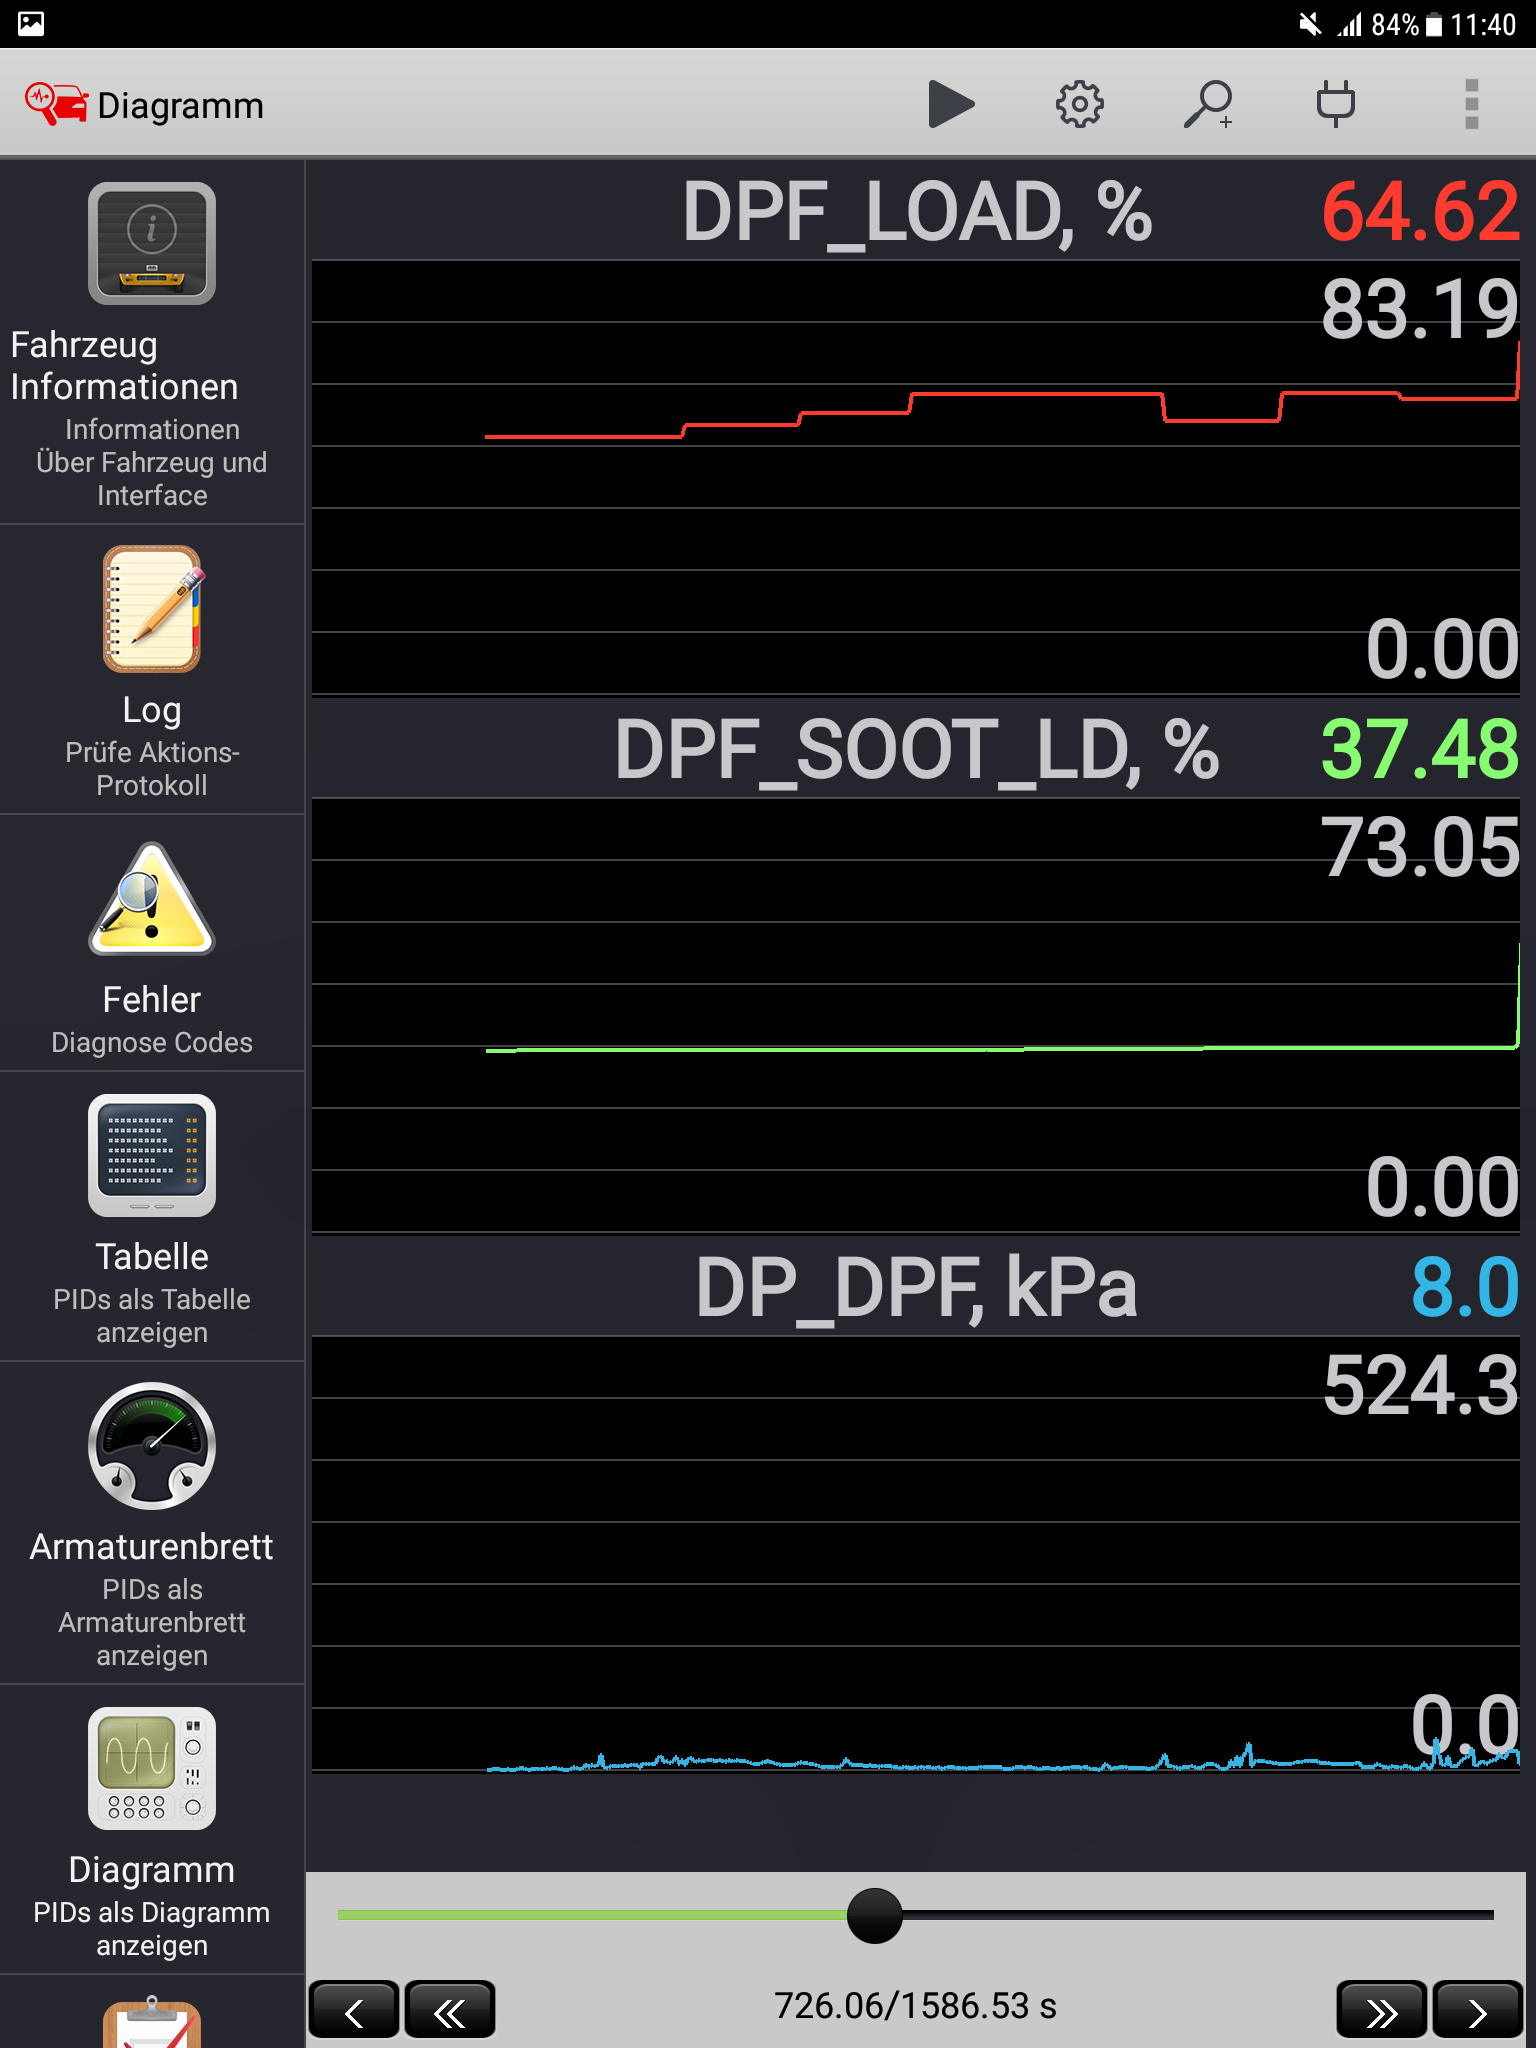Fast forward with double right arrow button
The image size is (1536, 2048).
(1381, 2010)
